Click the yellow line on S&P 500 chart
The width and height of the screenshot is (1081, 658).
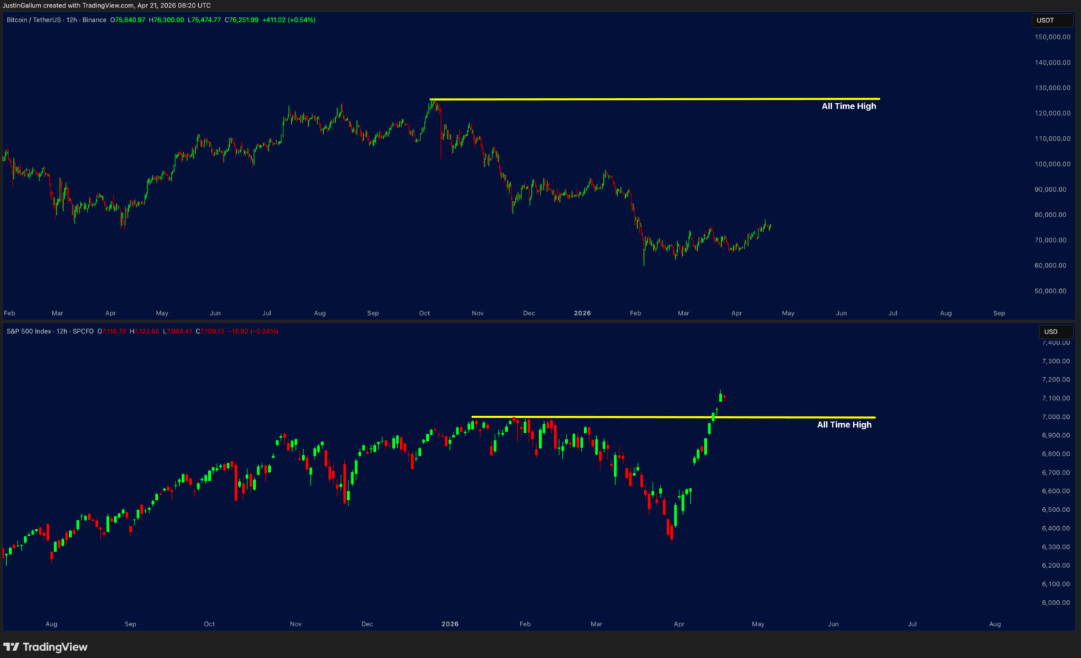[x=600, y=417]
